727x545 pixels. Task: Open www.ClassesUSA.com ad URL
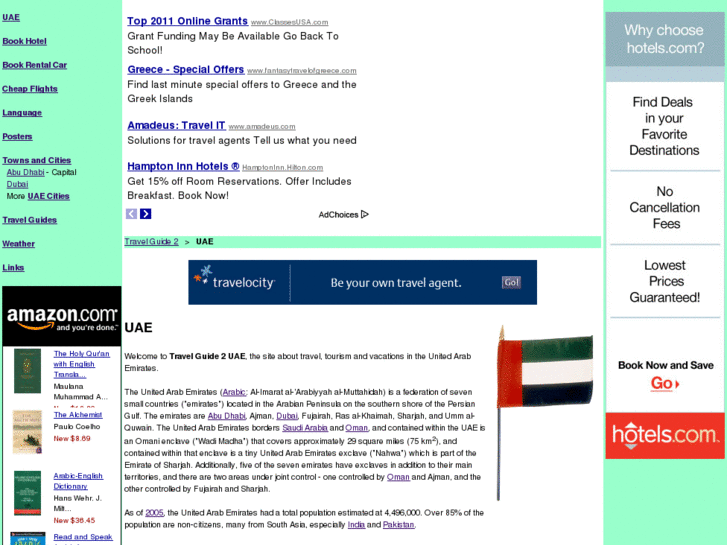point(290,22)
